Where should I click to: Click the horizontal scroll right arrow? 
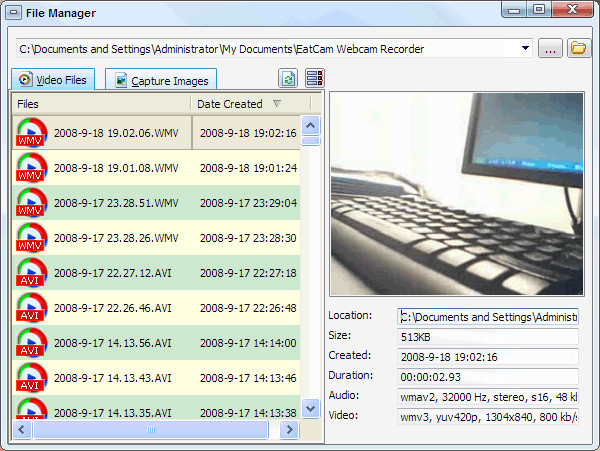point(289,430)
